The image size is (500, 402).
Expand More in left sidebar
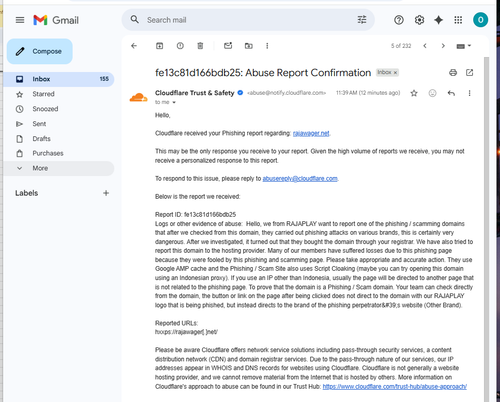pos(59,168)
